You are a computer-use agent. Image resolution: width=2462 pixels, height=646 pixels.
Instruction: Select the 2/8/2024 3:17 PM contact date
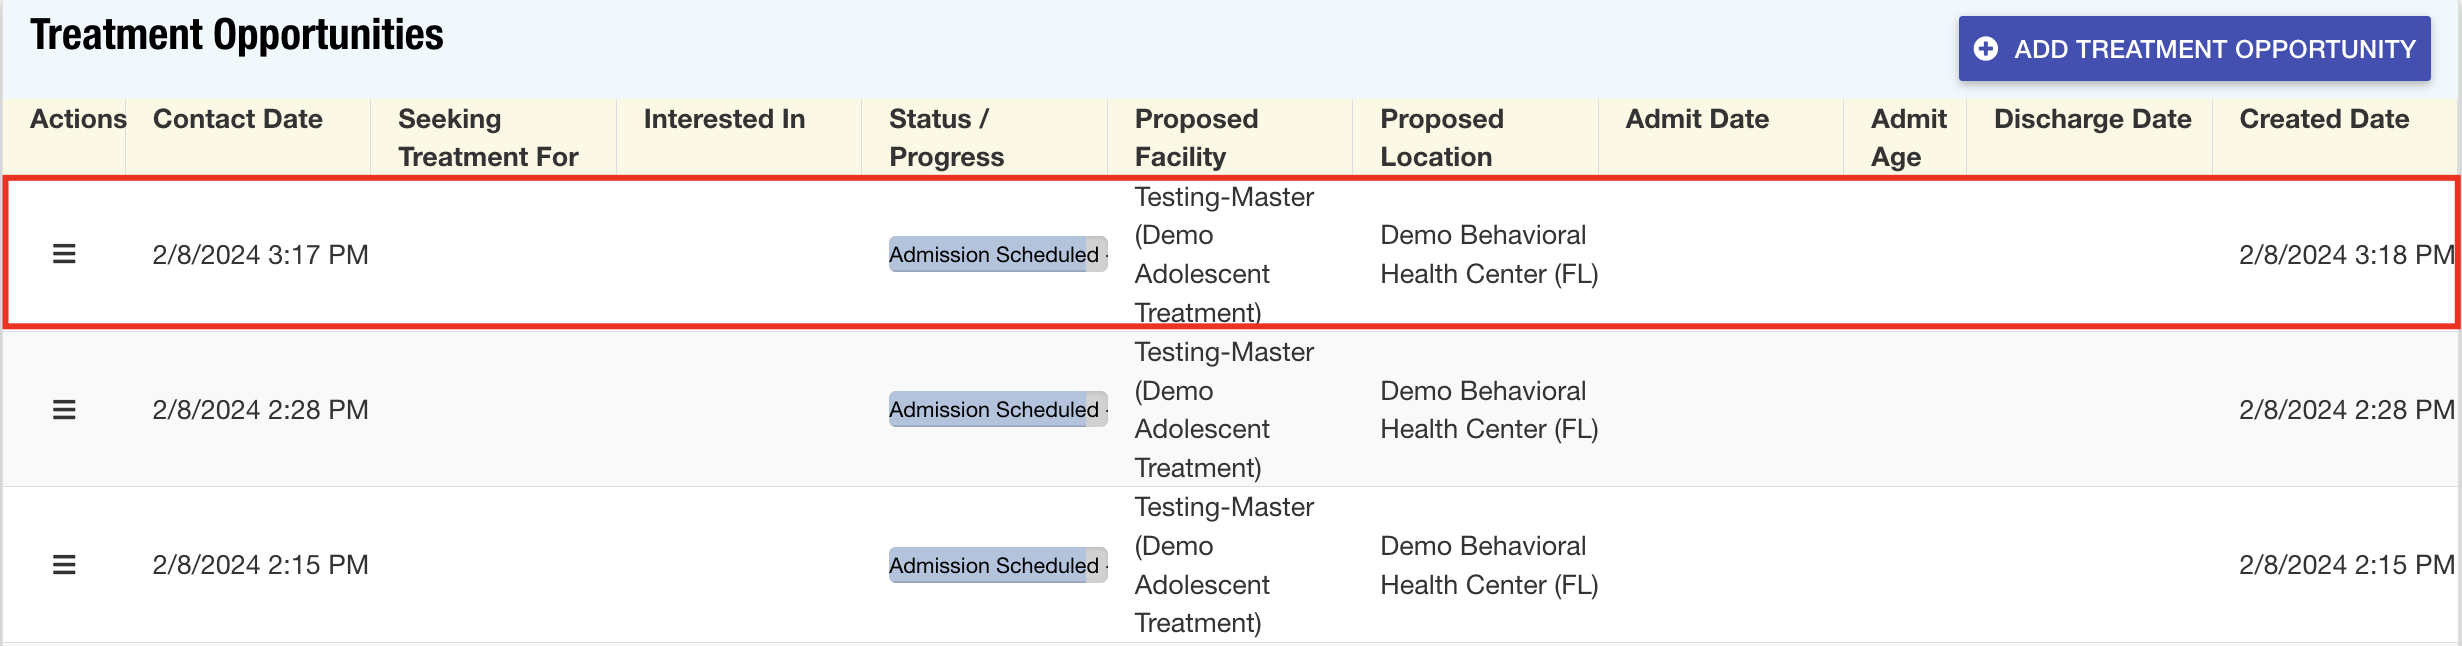pyautogui.click(x=260, y=255)
